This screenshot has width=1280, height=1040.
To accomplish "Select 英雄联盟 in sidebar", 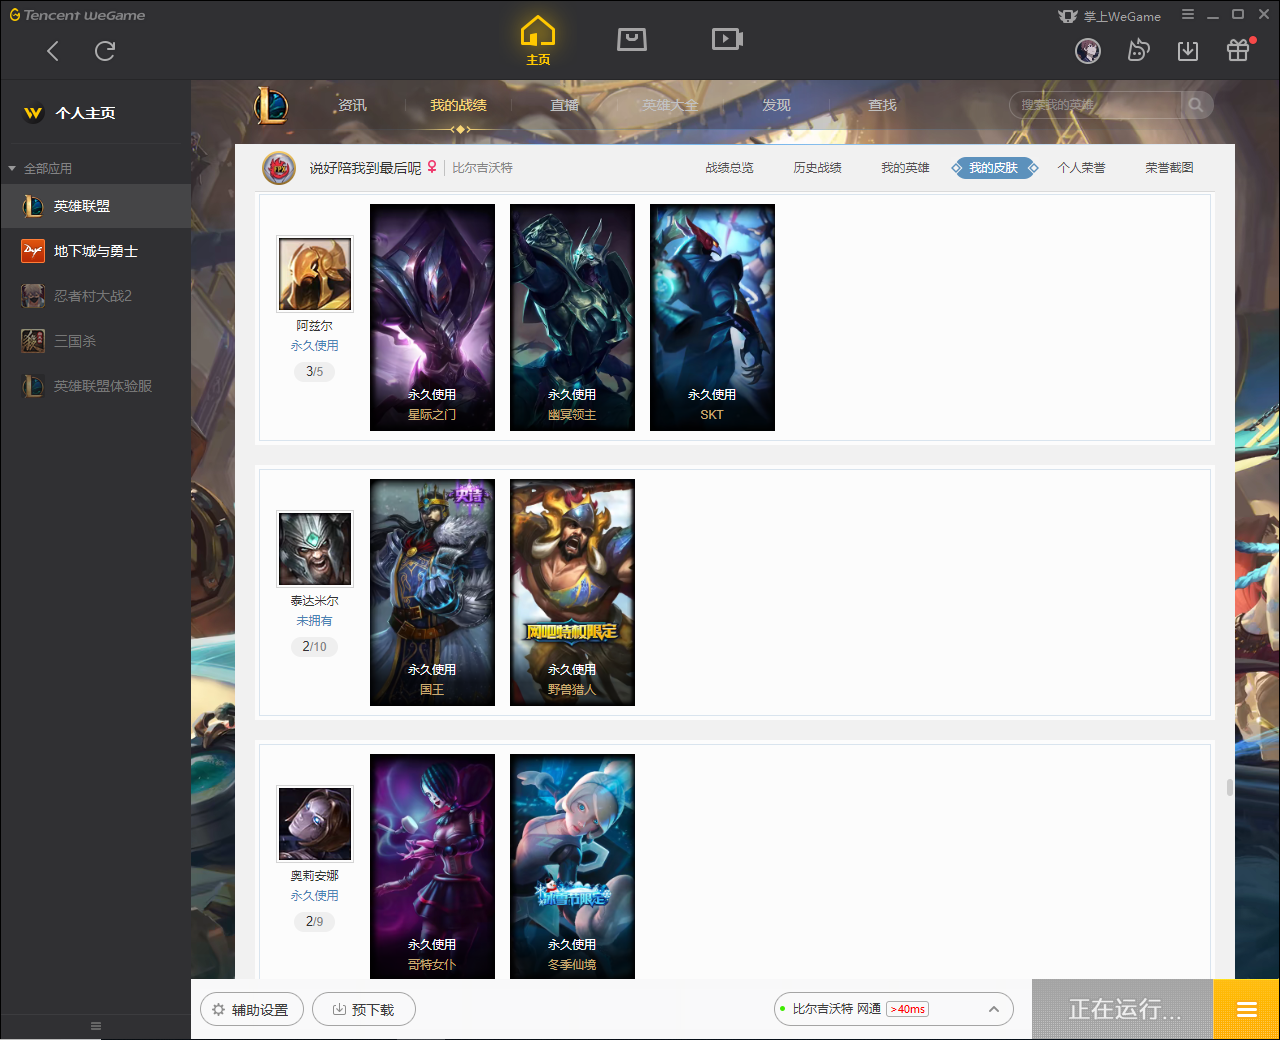I will pyautogui.click(x=95, y=206).
